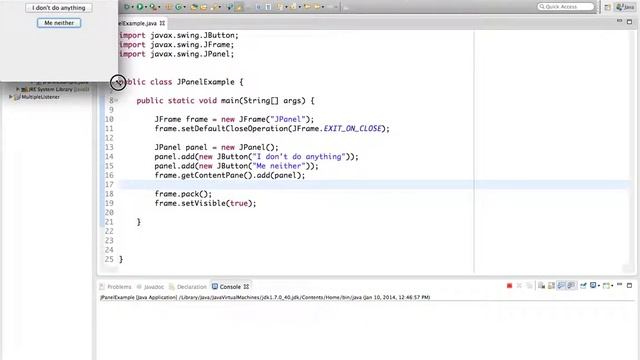Open the External Tools dropdown arrow
Viewport: 640px width, 360px height.
click(159, 7)
